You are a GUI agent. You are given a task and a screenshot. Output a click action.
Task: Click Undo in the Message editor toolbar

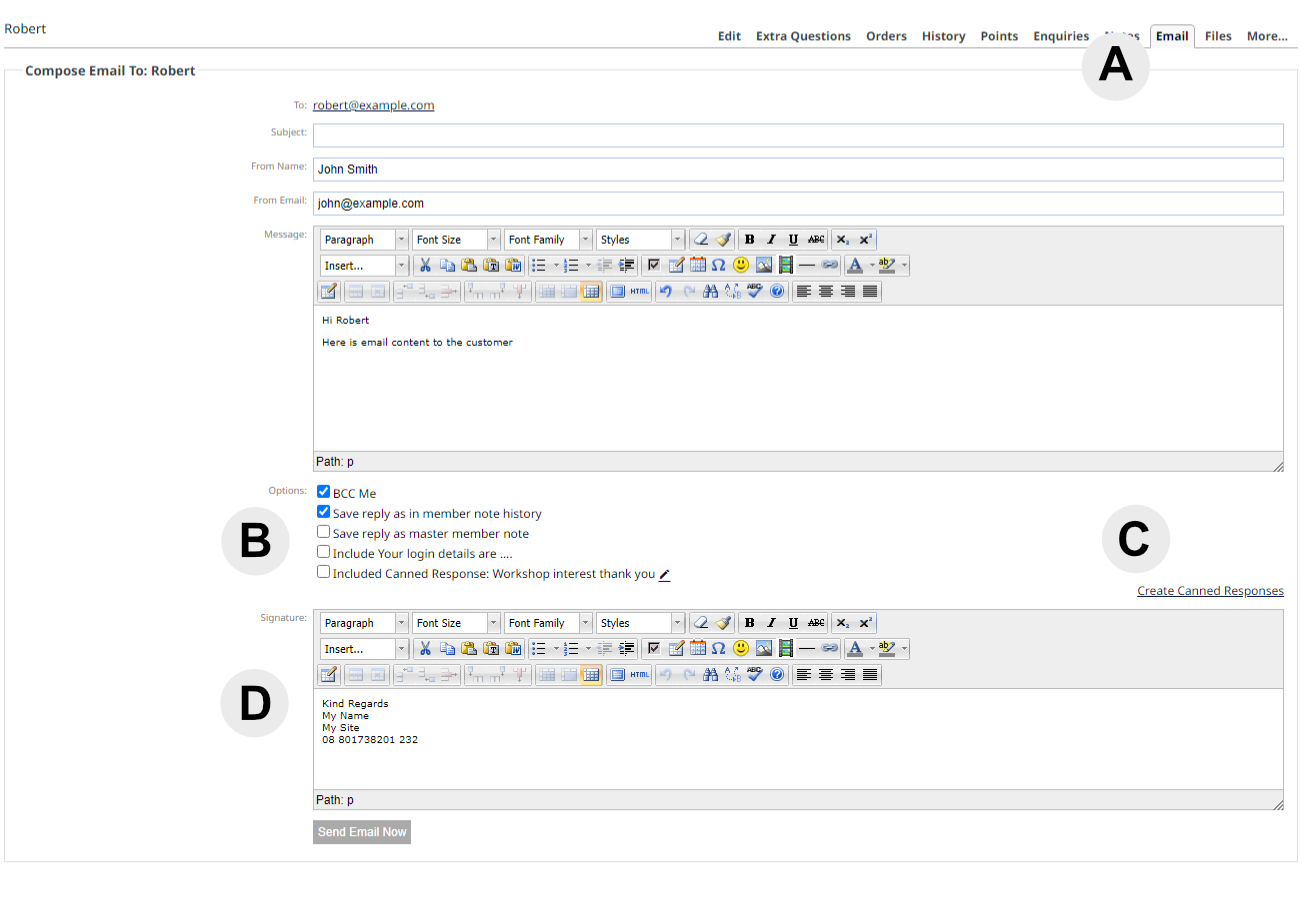click(665, 292)
